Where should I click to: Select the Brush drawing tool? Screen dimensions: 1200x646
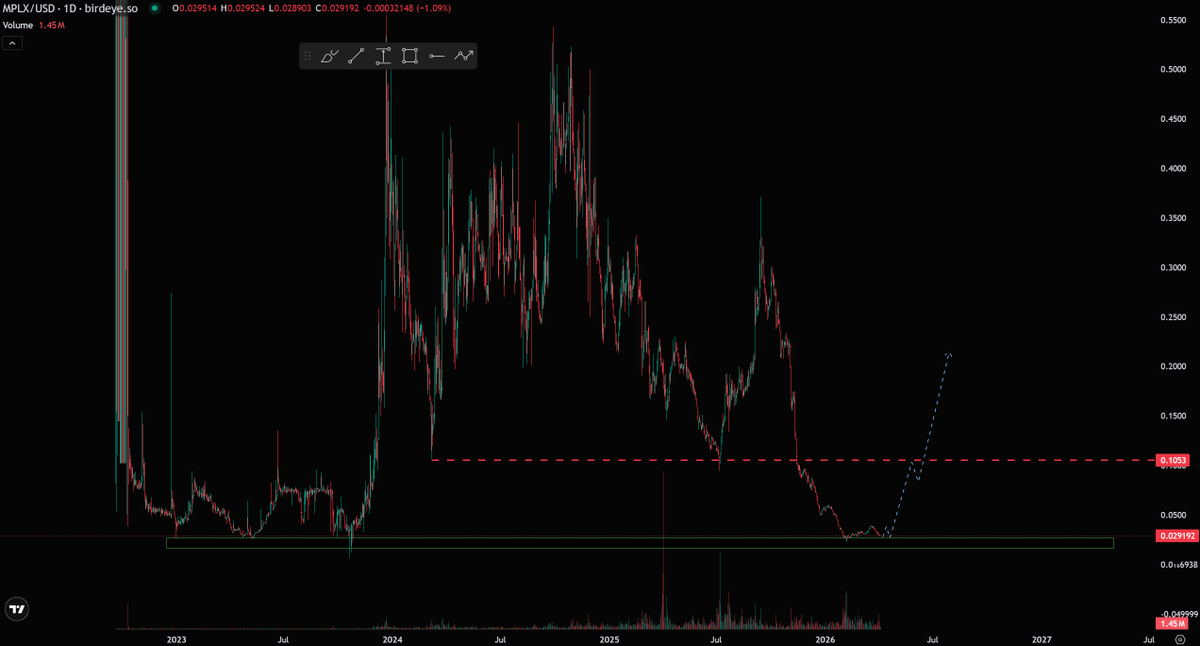point(331,57)
